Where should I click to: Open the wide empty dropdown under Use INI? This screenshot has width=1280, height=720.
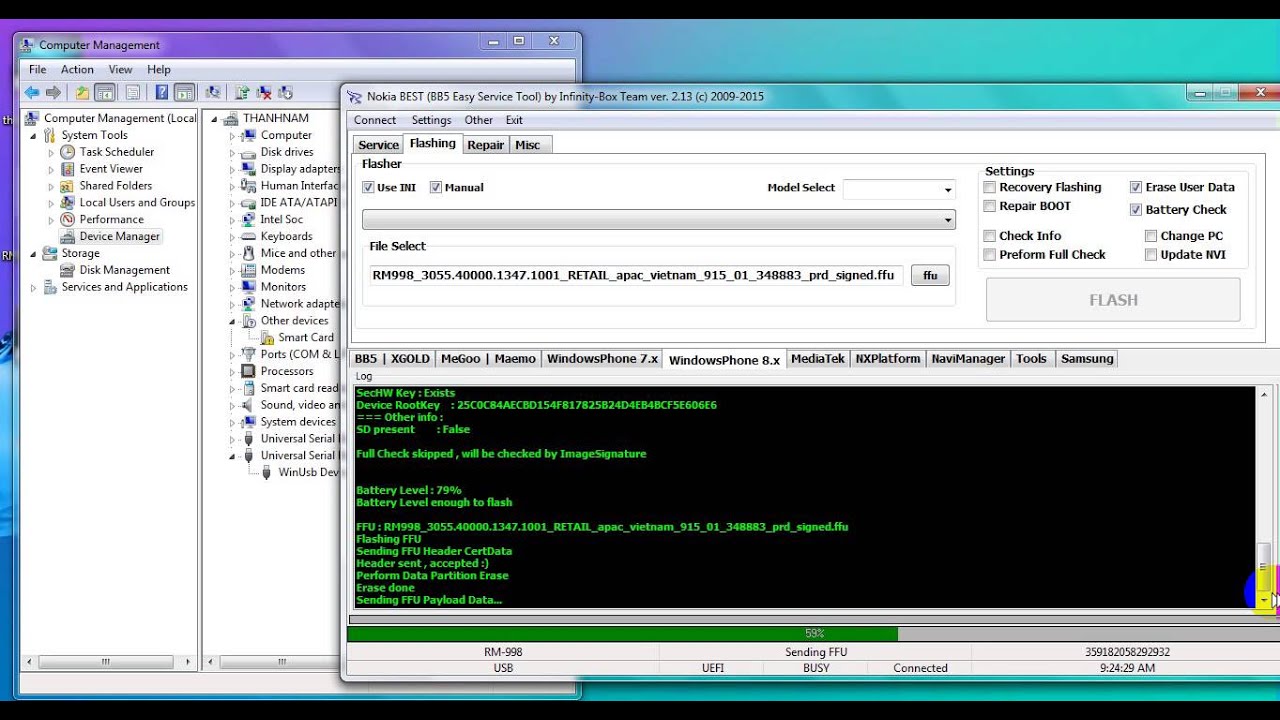(x=659, y=220)
